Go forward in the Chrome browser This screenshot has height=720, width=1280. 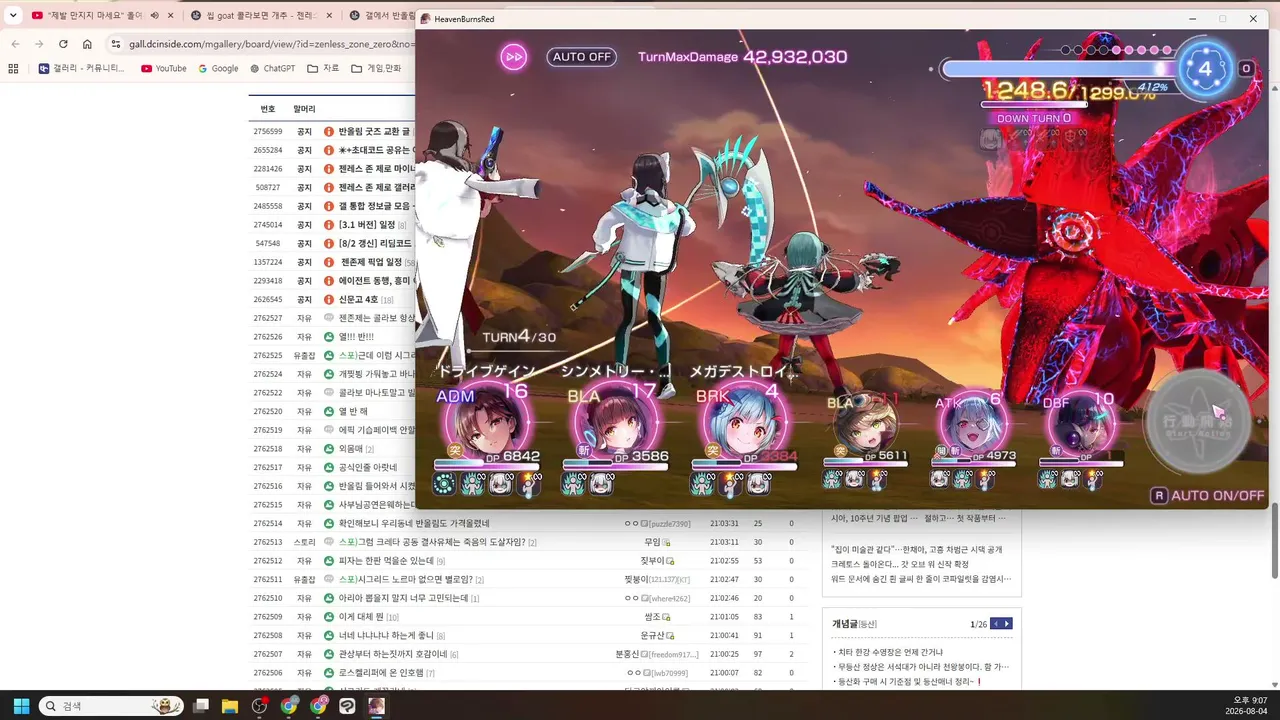click(39, 44)
